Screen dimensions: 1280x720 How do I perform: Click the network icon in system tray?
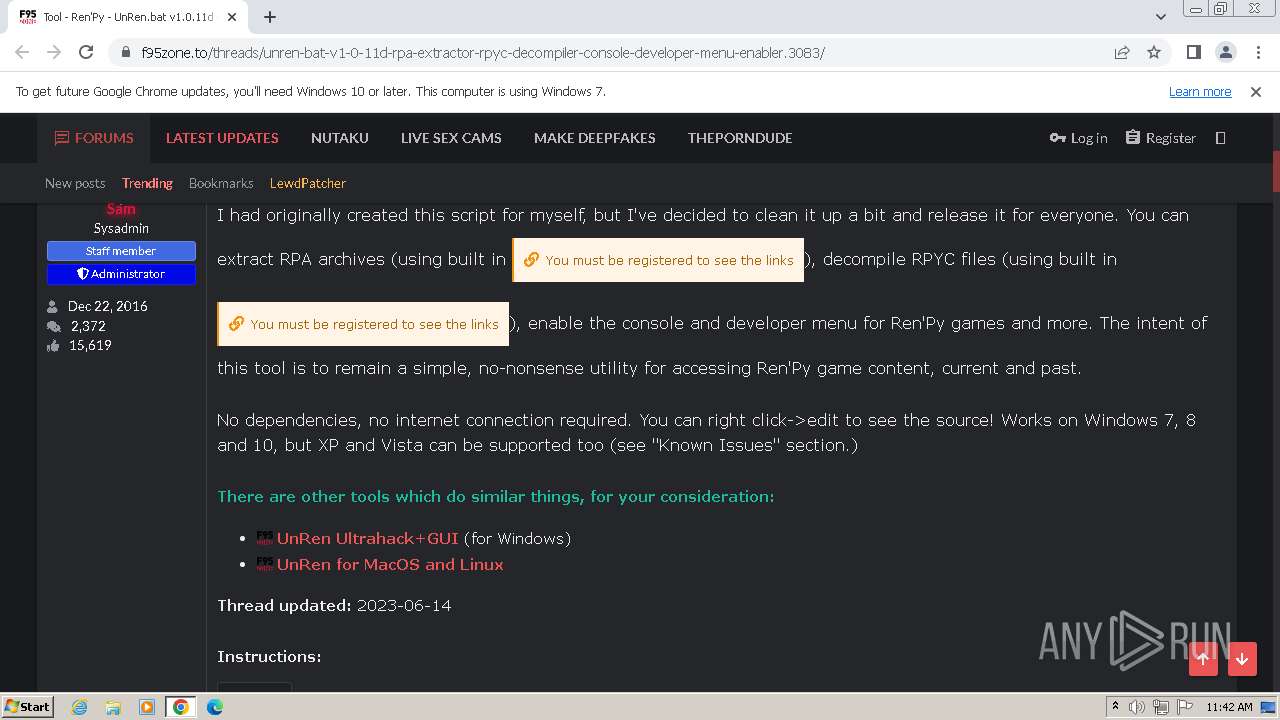coord(1160,707)
